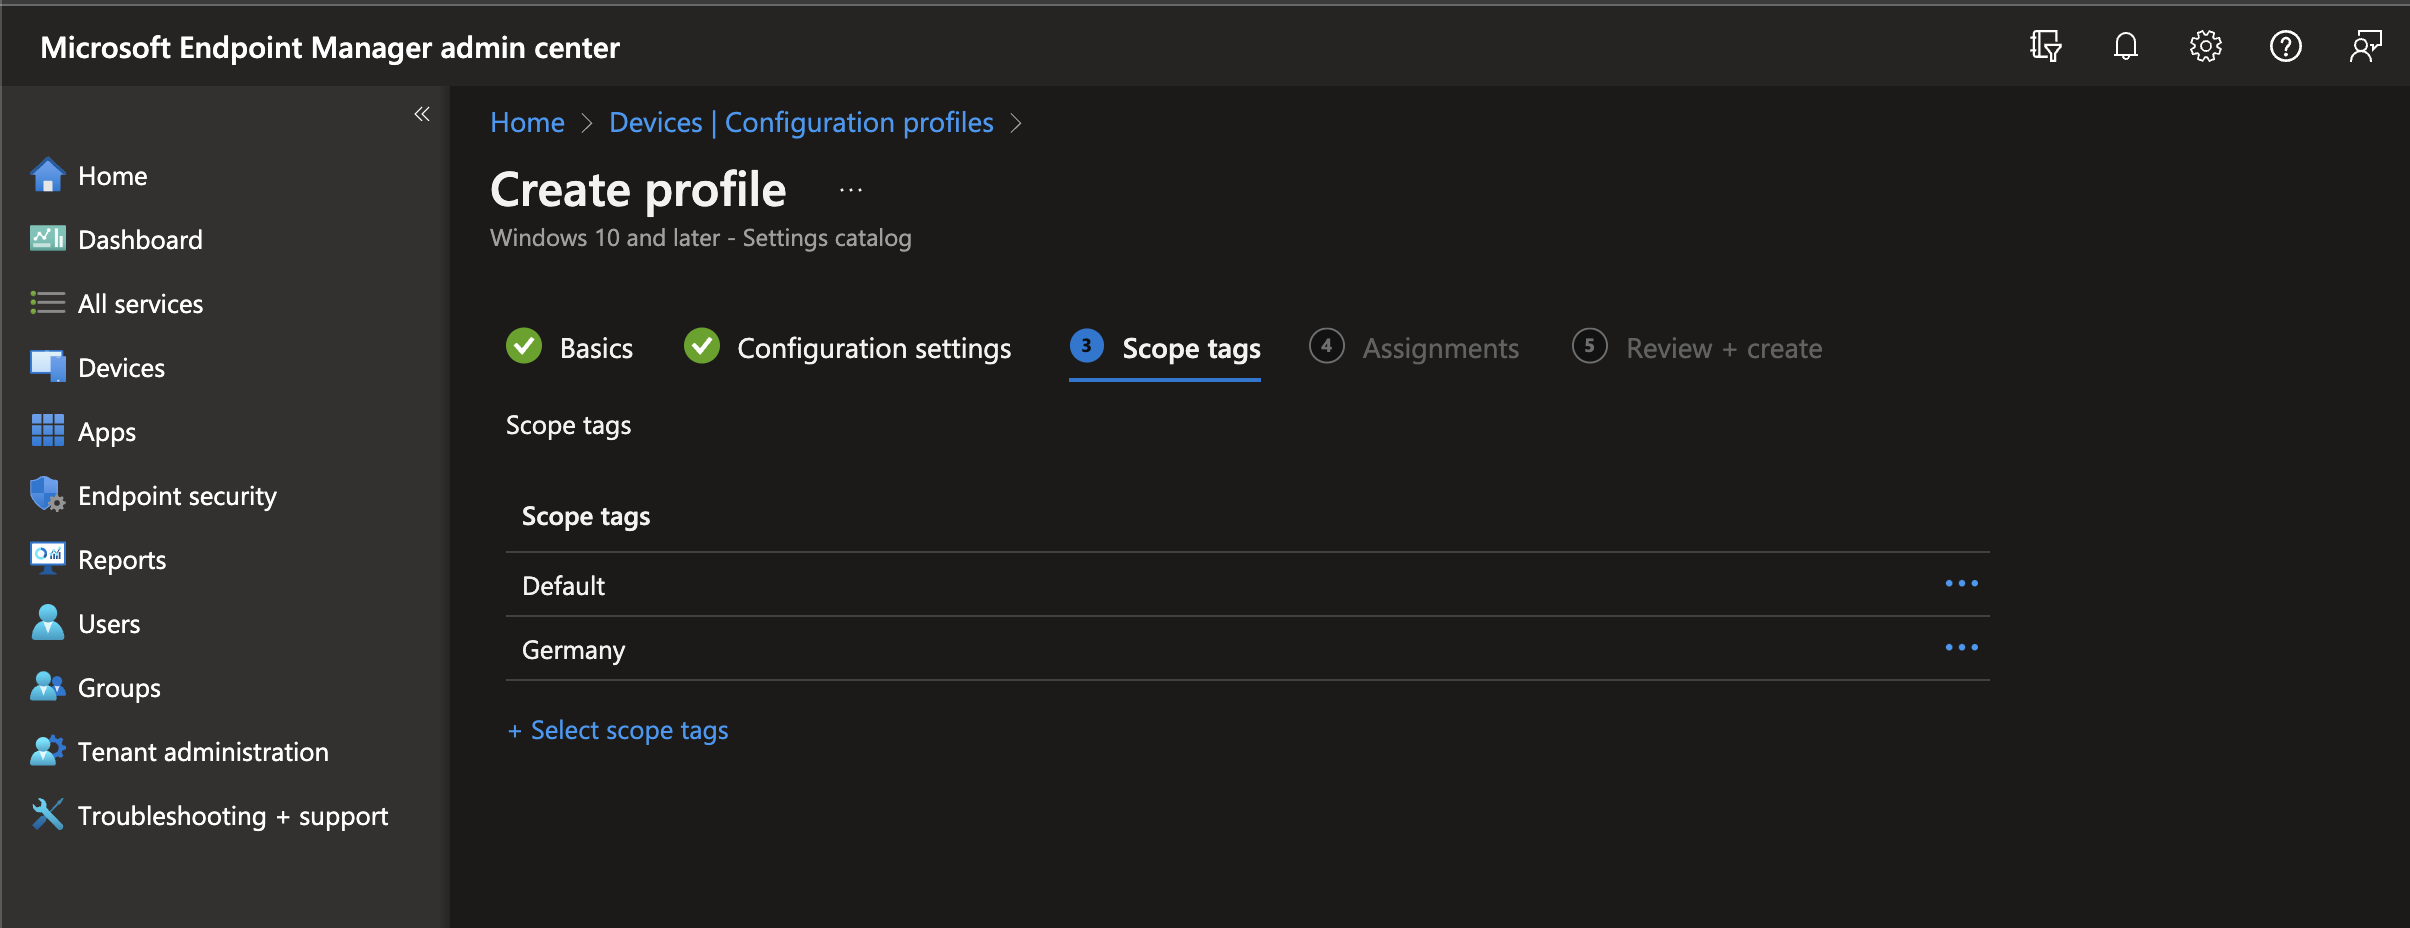2410x928 pixels.
Task: Open Devices | Configuration profiles breadcrumb
Action: click(800, 122)
